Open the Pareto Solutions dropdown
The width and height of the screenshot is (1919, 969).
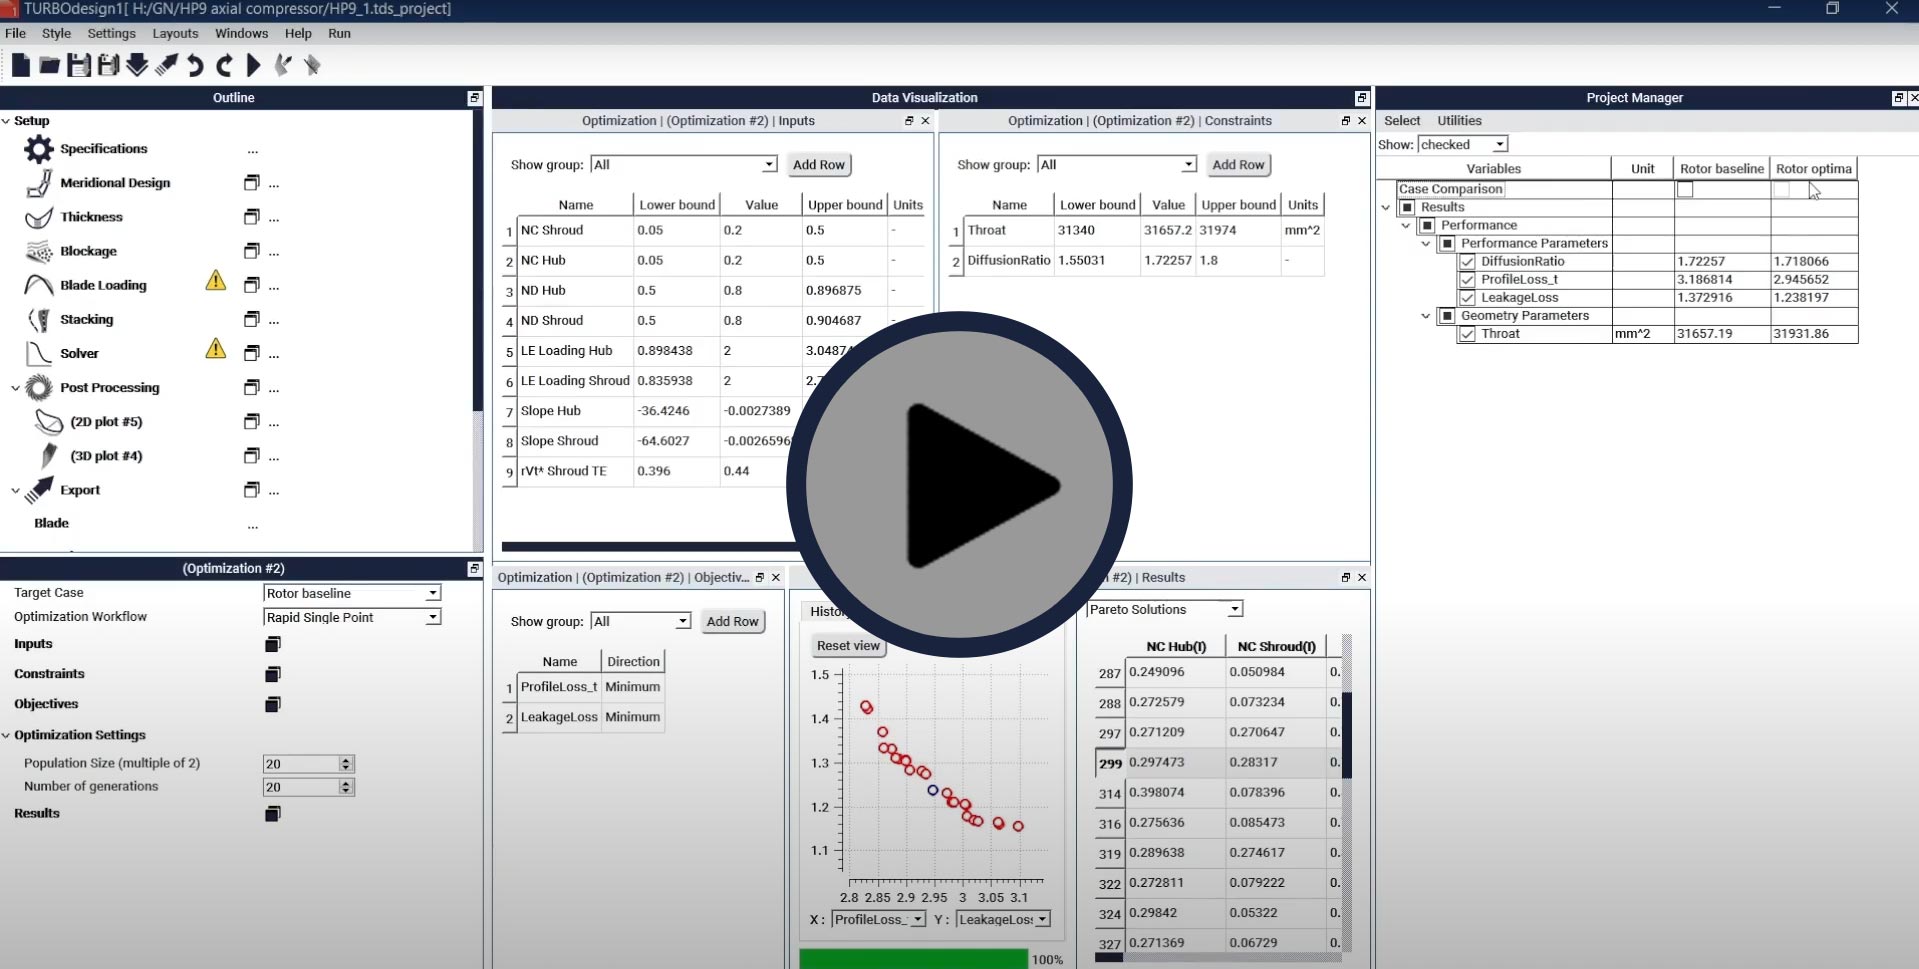1234,609
